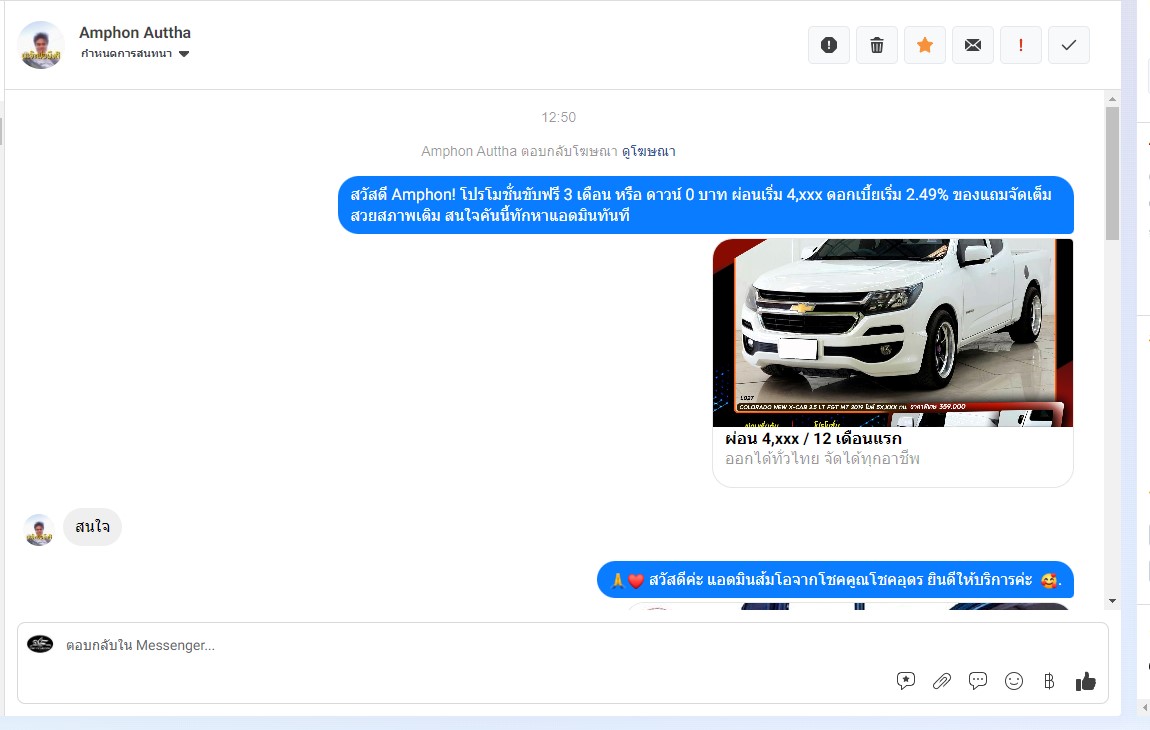
Task: Click the chat scrollbar up arrow
Action: coord(1112,99)
